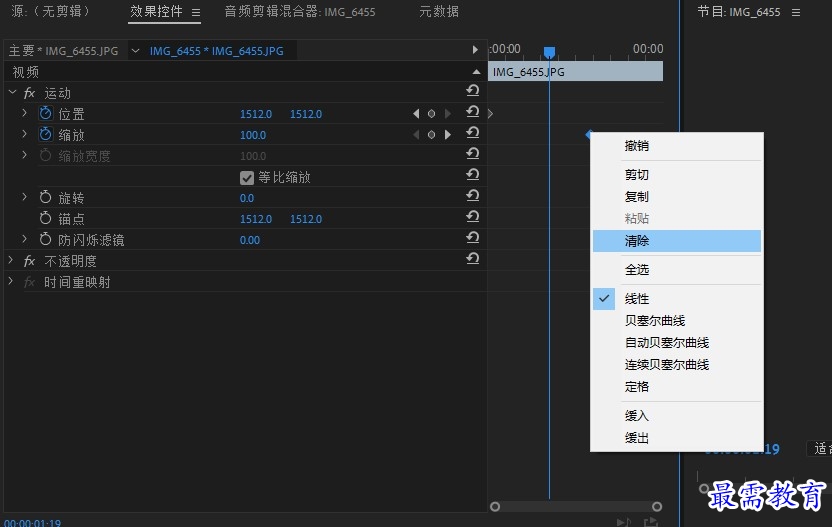The image size is (832, 527).
Task: Click IMG_6455 * IMG_6455.JPG sequence link
Action: 216,51
